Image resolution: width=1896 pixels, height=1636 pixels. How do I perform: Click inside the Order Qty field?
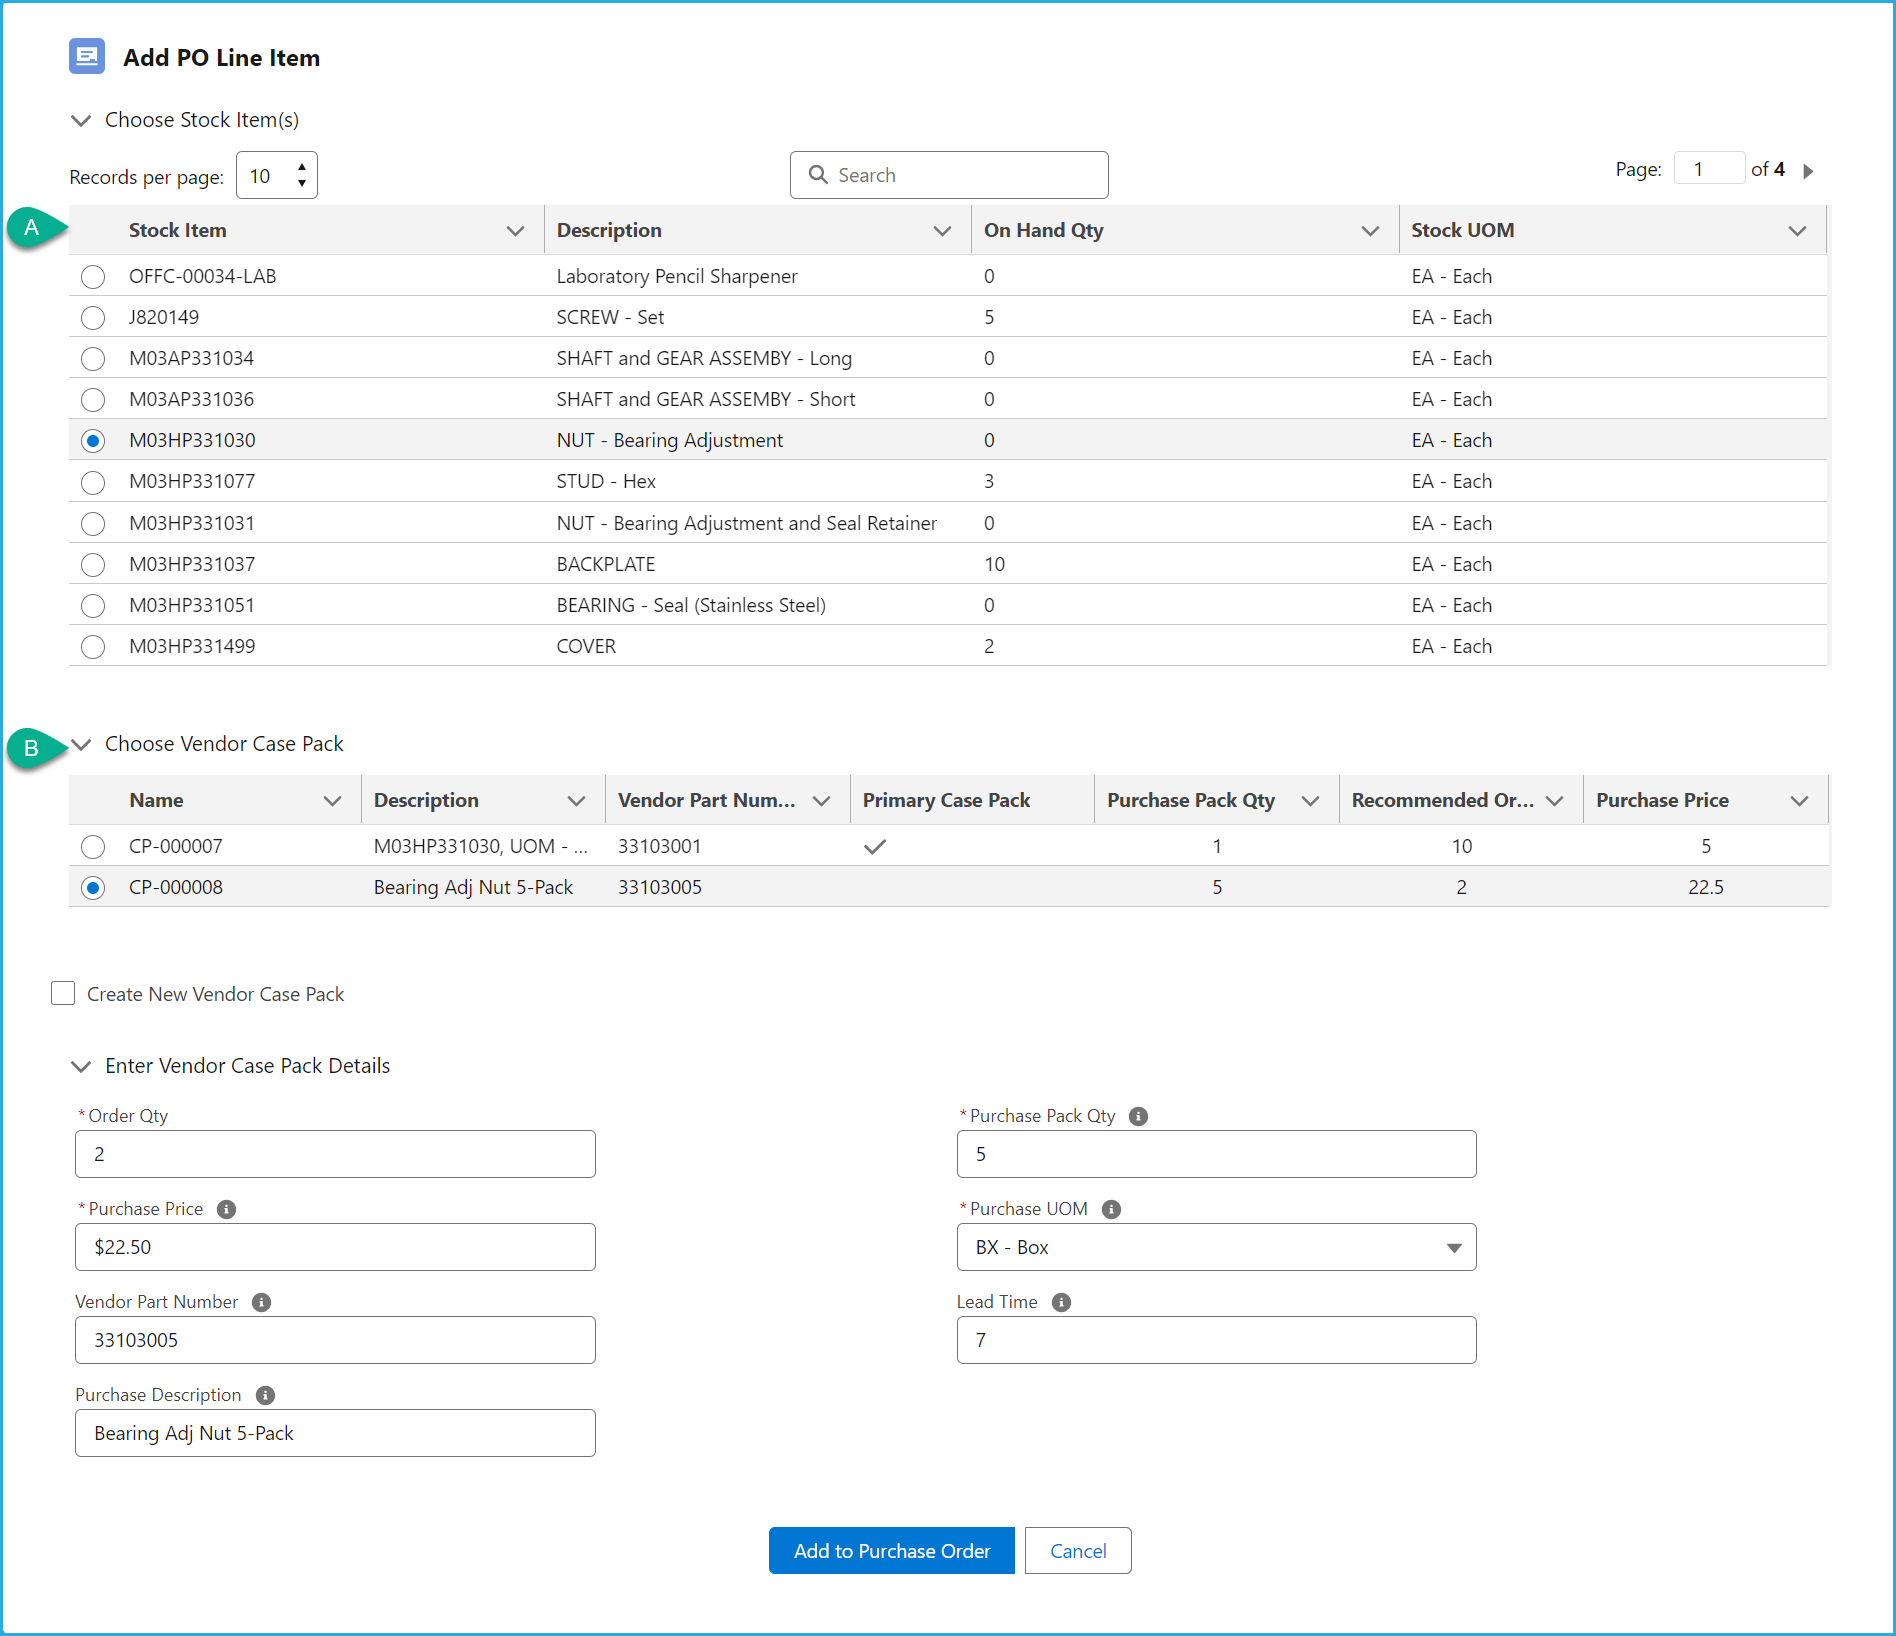(x=335, y=1153)
